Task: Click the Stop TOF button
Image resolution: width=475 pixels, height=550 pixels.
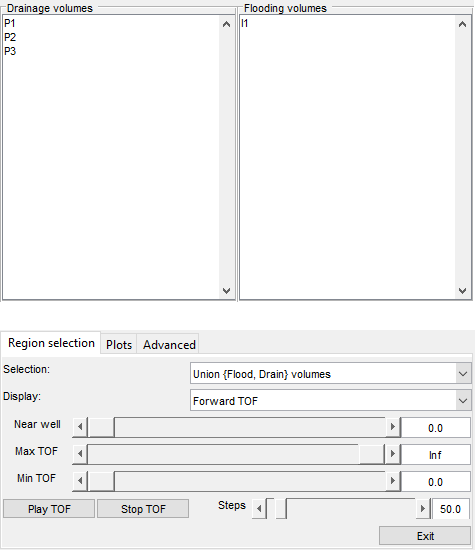Action: [143, 509]
